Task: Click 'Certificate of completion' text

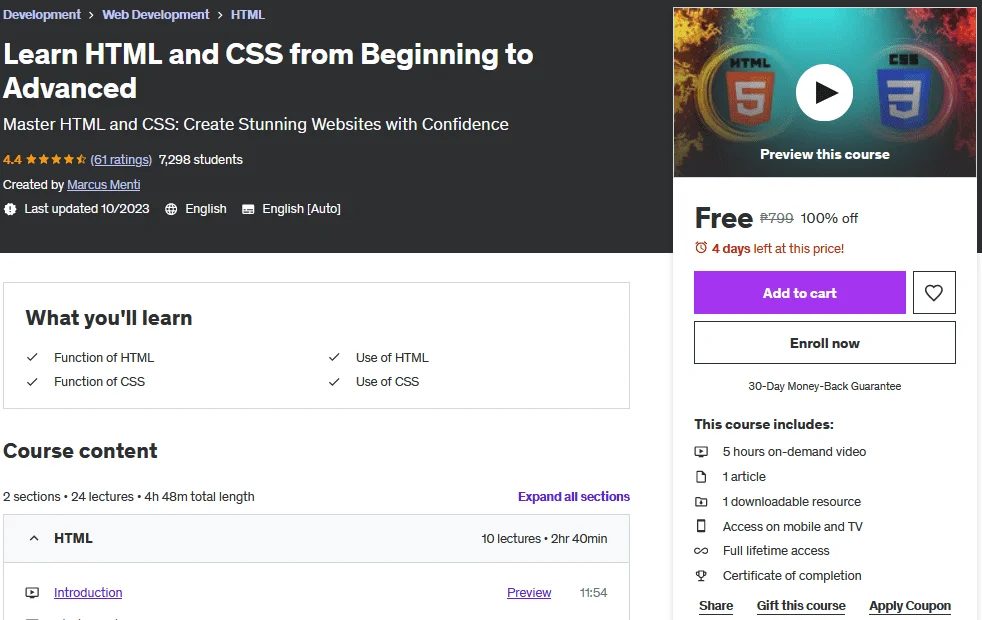Action: 792,576
